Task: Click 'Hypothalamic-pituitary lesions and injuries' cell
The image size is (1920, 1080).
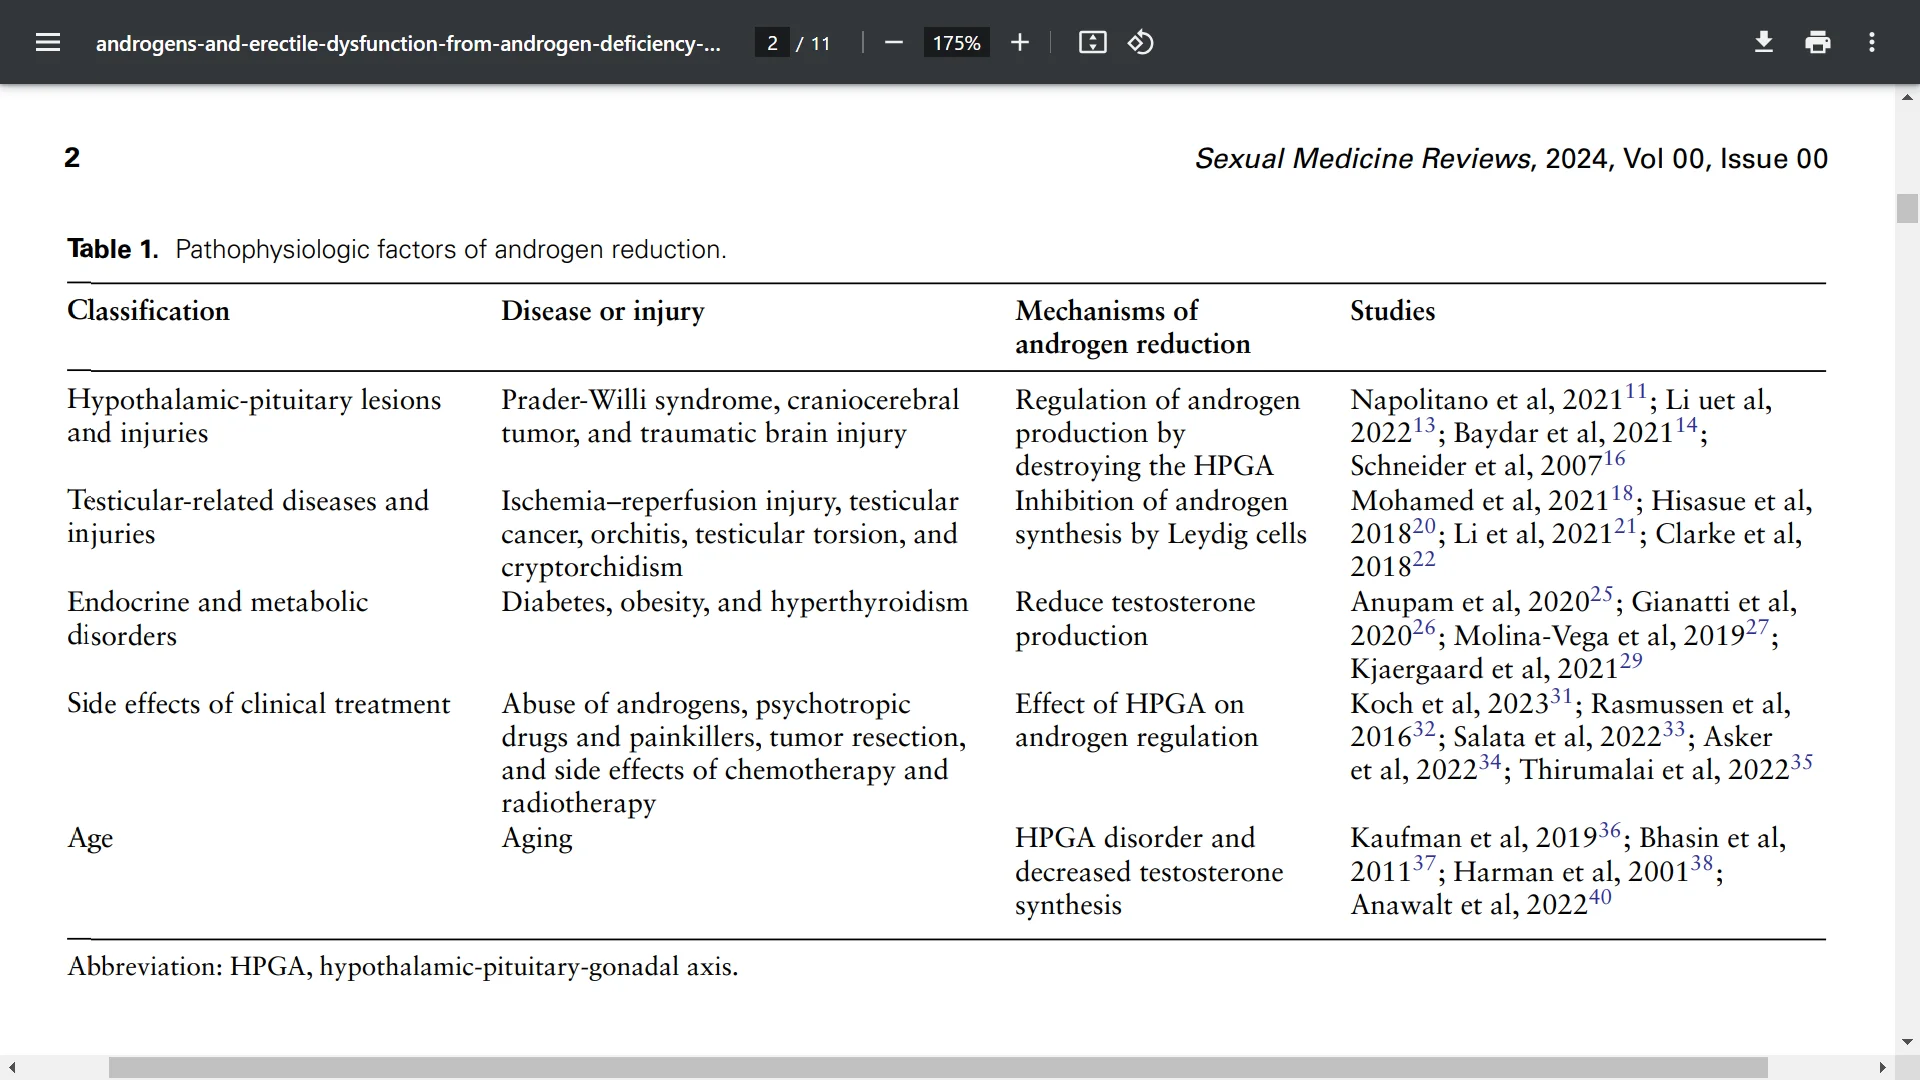Action: pyautogui.click(x=254, y=416)
